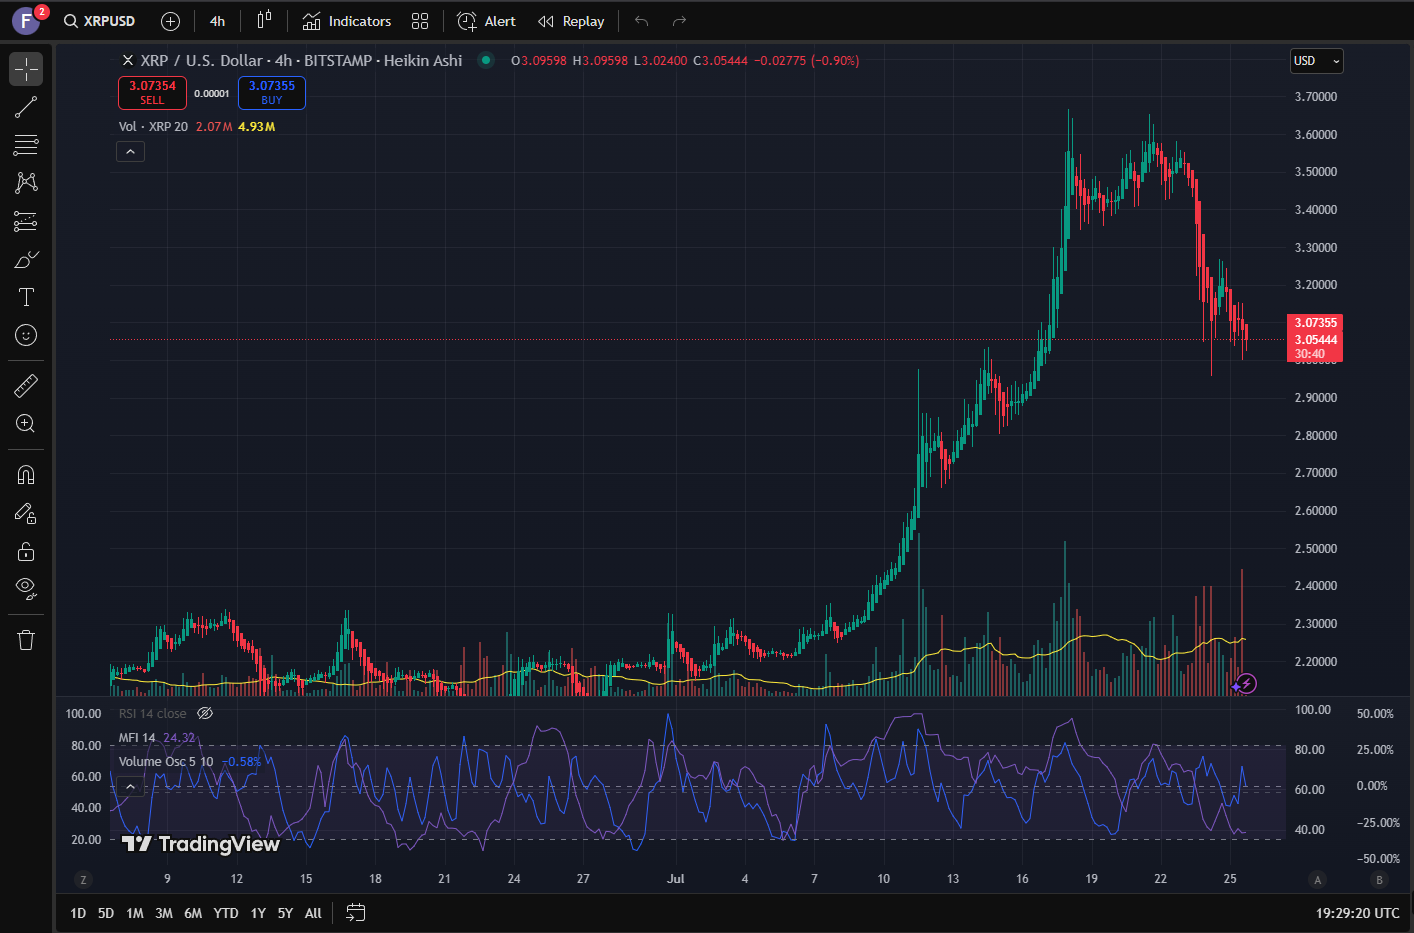Toggle stay in drawing mode
The width and height of the screenshot is (1414, 933).
(x=26, y=513)
